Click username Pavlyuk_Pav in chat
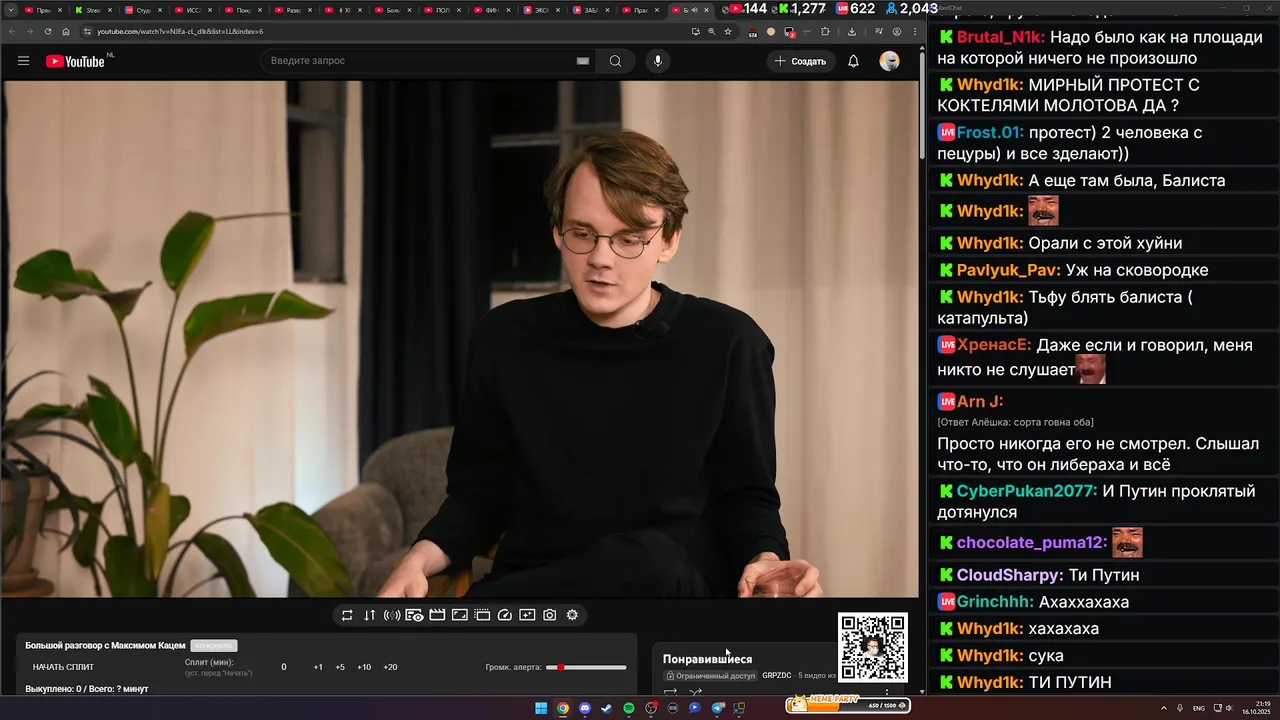The image size is (1280, 720). 1008,270
